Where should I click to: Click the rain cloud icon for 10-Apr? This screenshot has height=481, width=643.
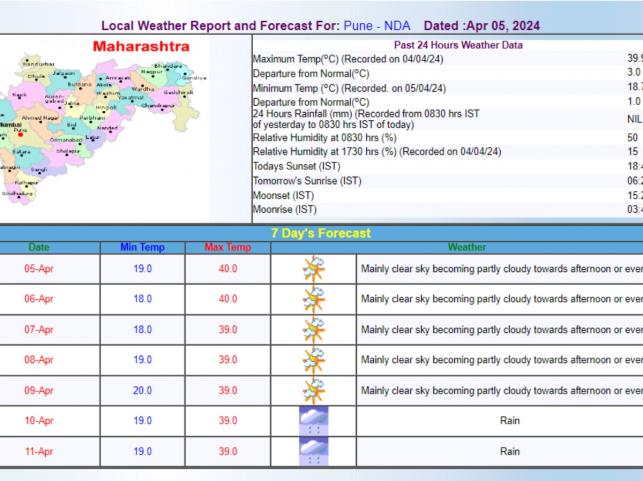[314, 421]
